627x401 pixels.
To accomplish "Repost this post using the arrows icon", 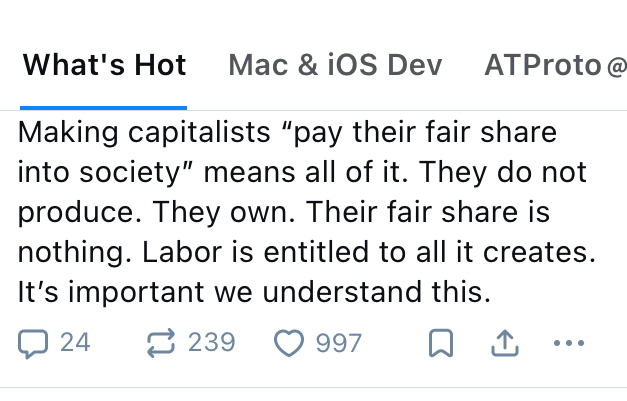I will click(x=161, y=344).
